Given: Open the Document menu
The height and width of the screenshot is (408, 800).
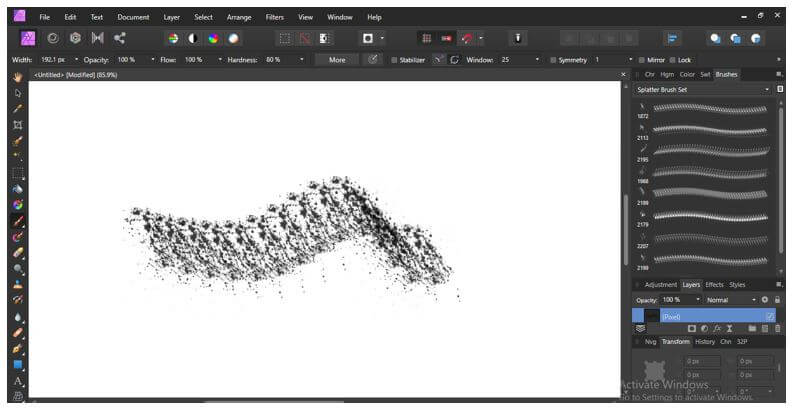Looking at the screenshot, I should (133, 17).
